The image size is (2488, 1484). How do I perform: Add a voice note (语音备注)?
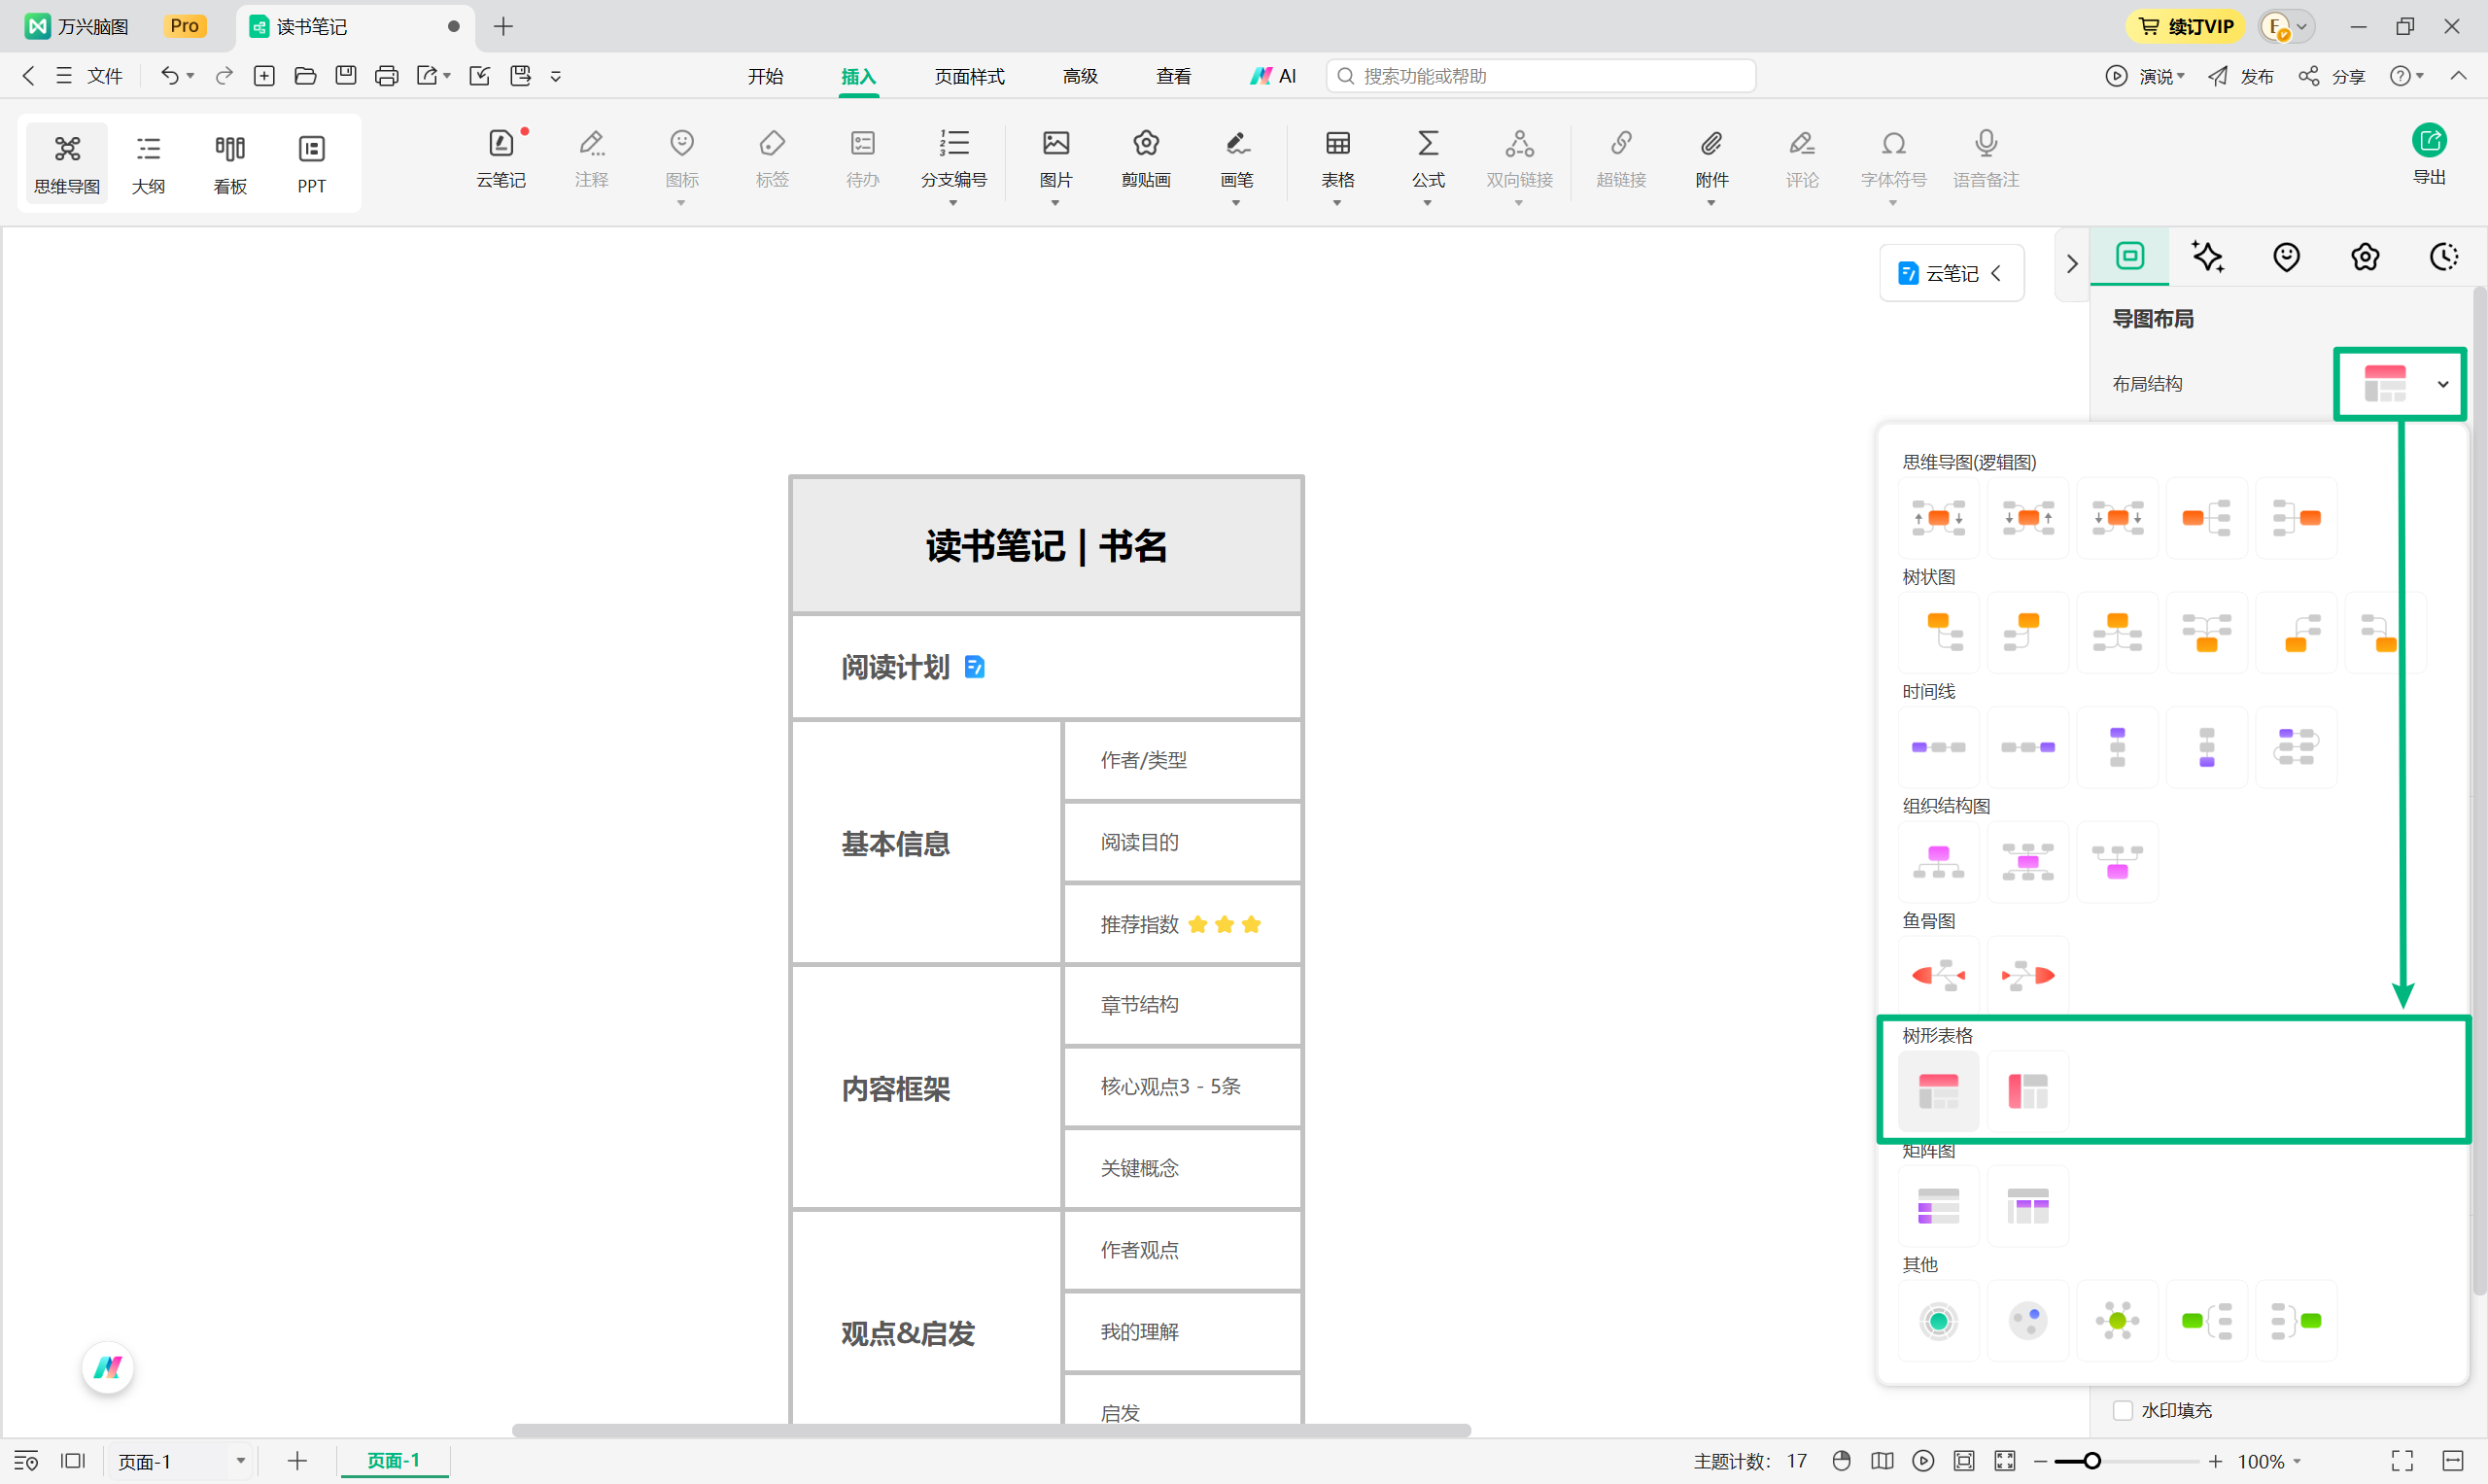pos(1986,160)
